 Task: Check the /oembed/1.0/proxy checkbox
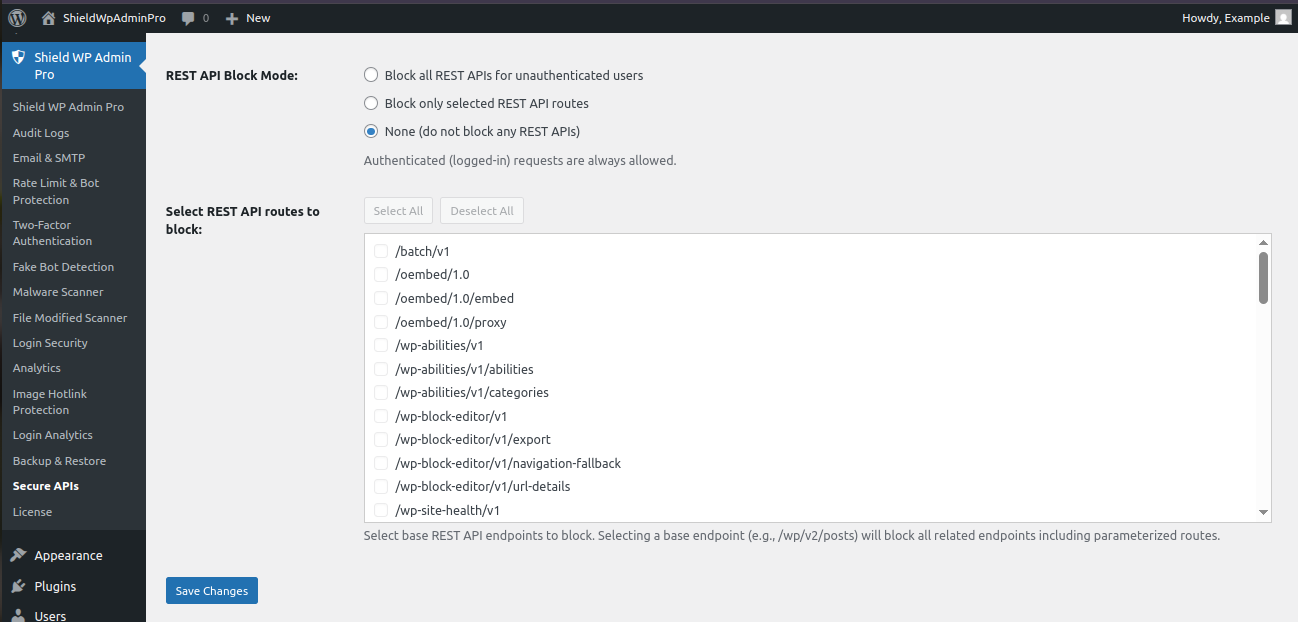pyautogui.click(x=381, y=322)
